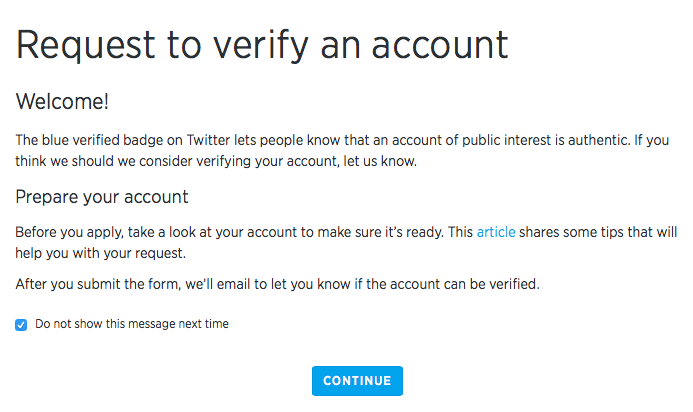Click the 'Welcome!' subheading
693x412 pixels.
click(62, 101)
